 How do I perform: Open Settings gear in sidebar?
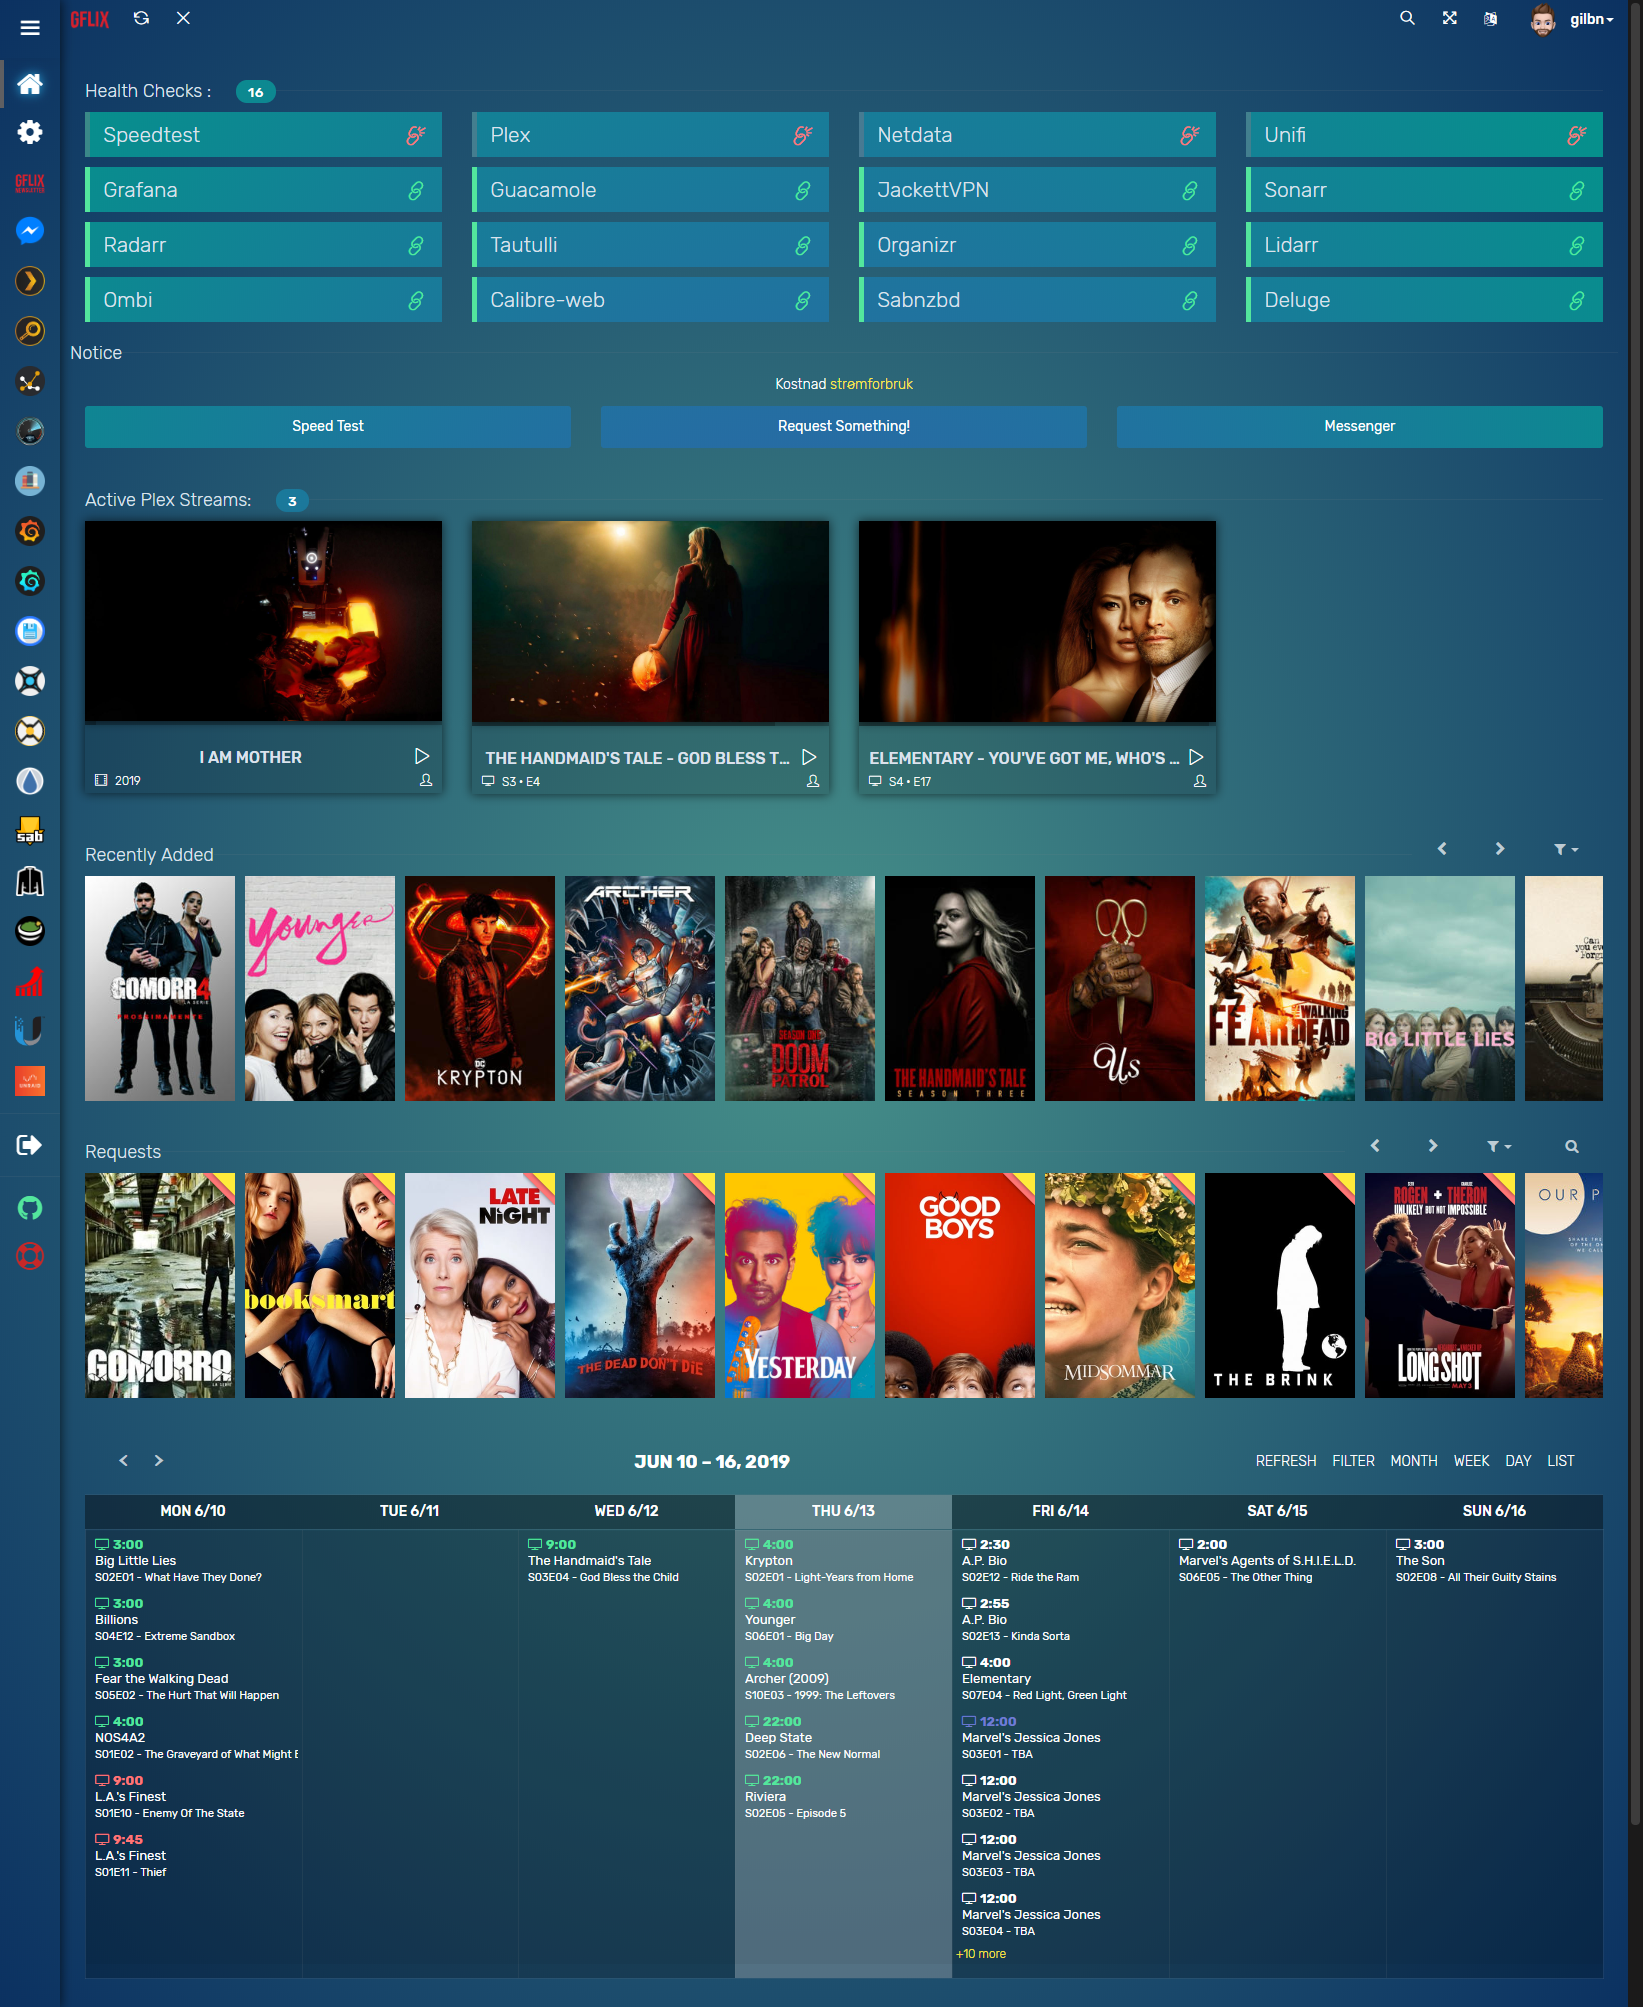30,132
